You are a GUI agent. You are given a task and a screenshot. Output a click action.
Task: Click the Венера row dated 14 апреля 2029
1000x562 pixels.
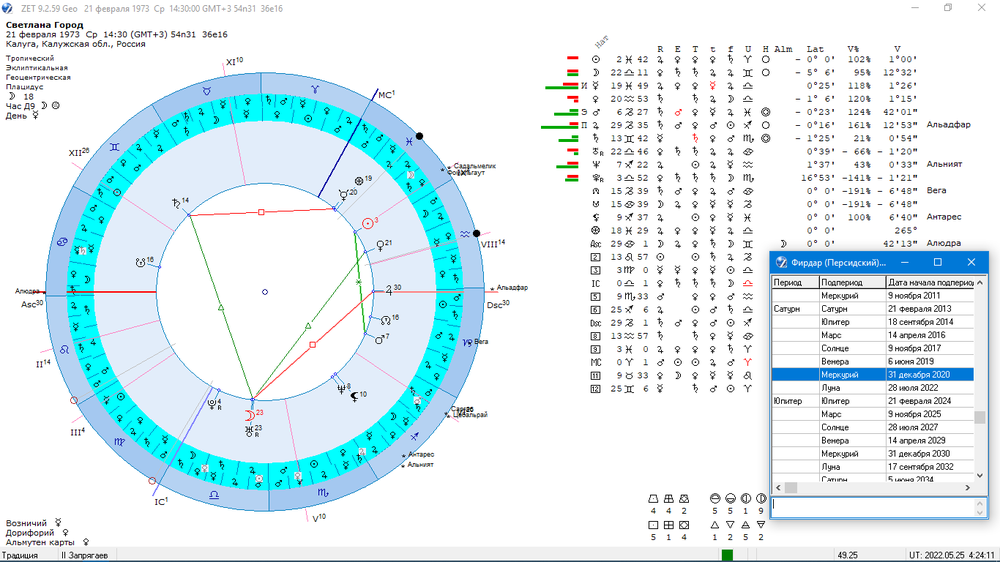point(872,440)
